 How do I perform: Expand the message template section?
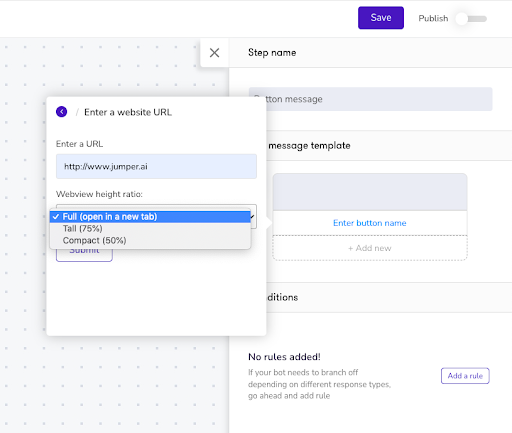[x=389, y=146]
